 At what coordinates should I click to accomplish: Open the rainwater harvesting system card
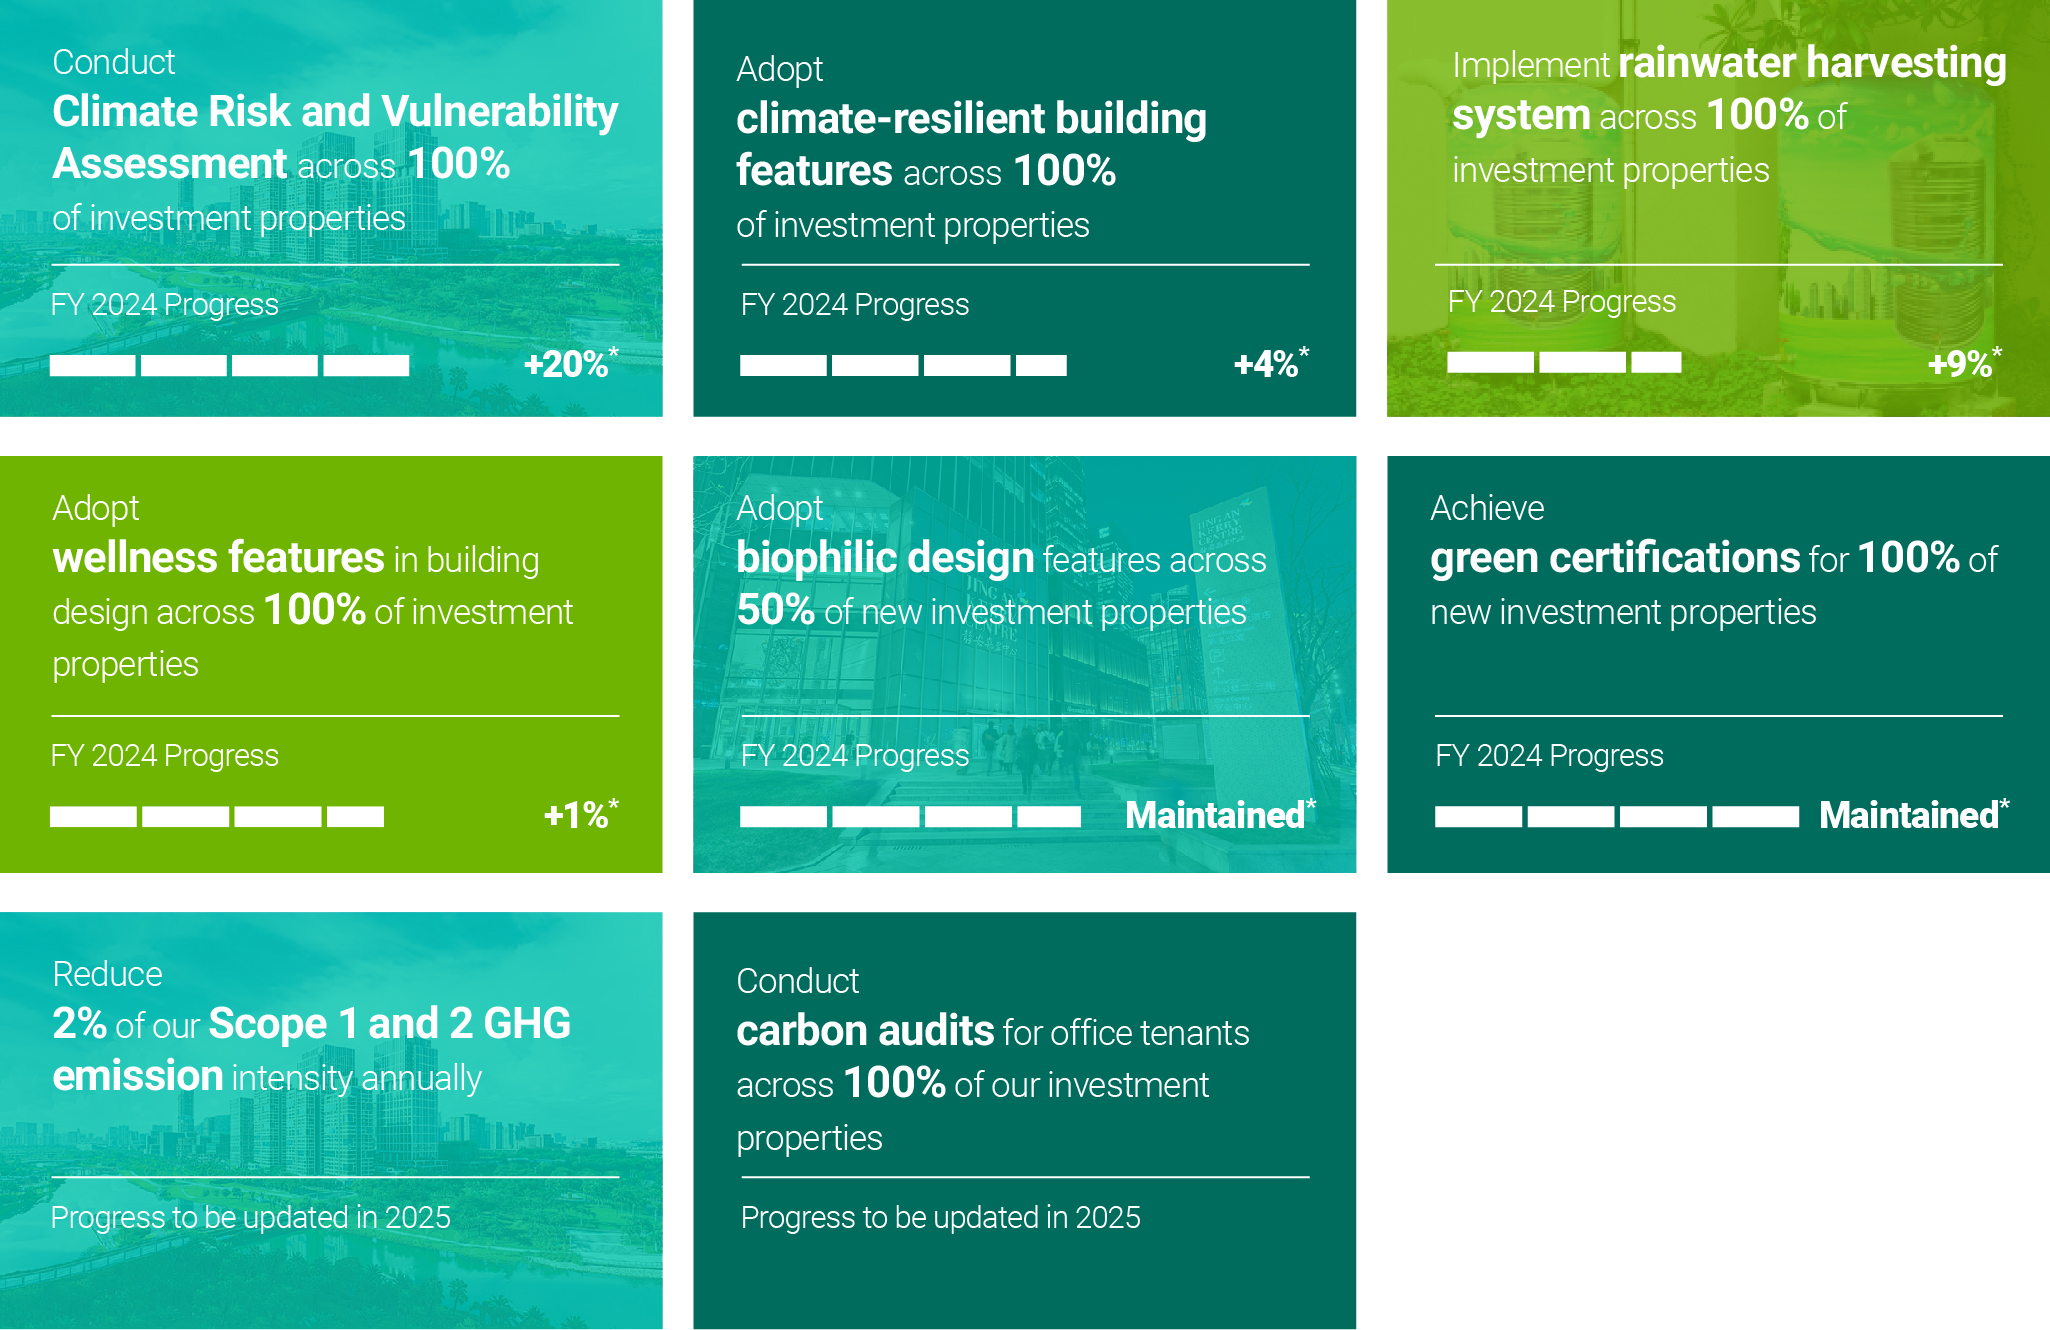tap(1718, 208)
